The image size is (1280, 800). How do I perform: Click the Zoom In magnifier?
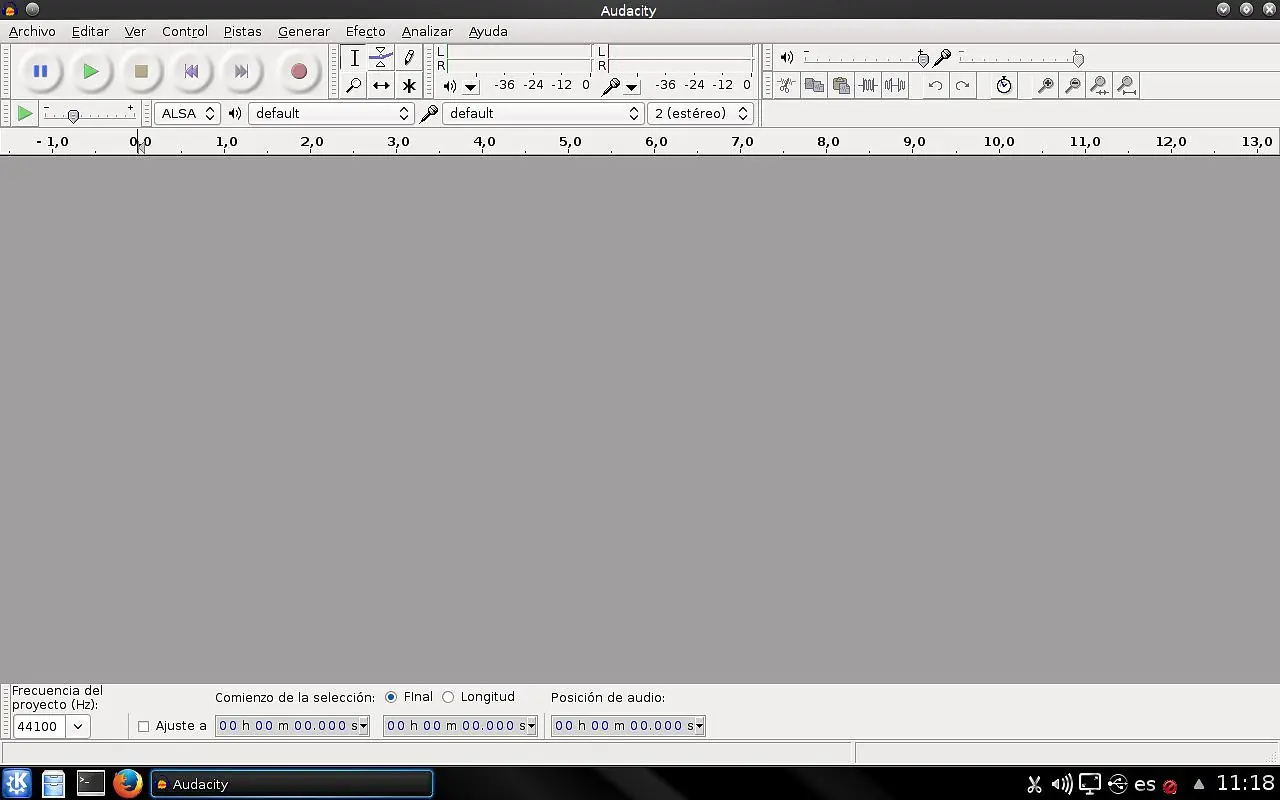(1045, 86)
